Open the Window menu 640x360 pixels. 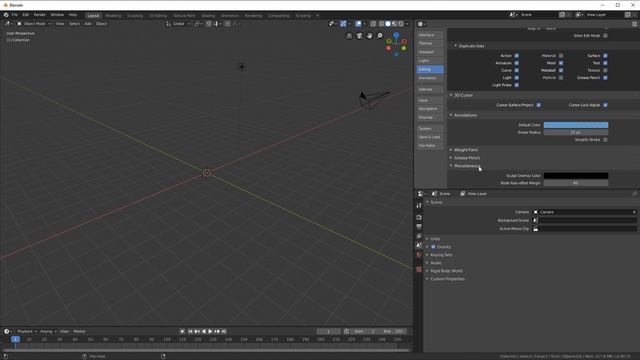57,15
